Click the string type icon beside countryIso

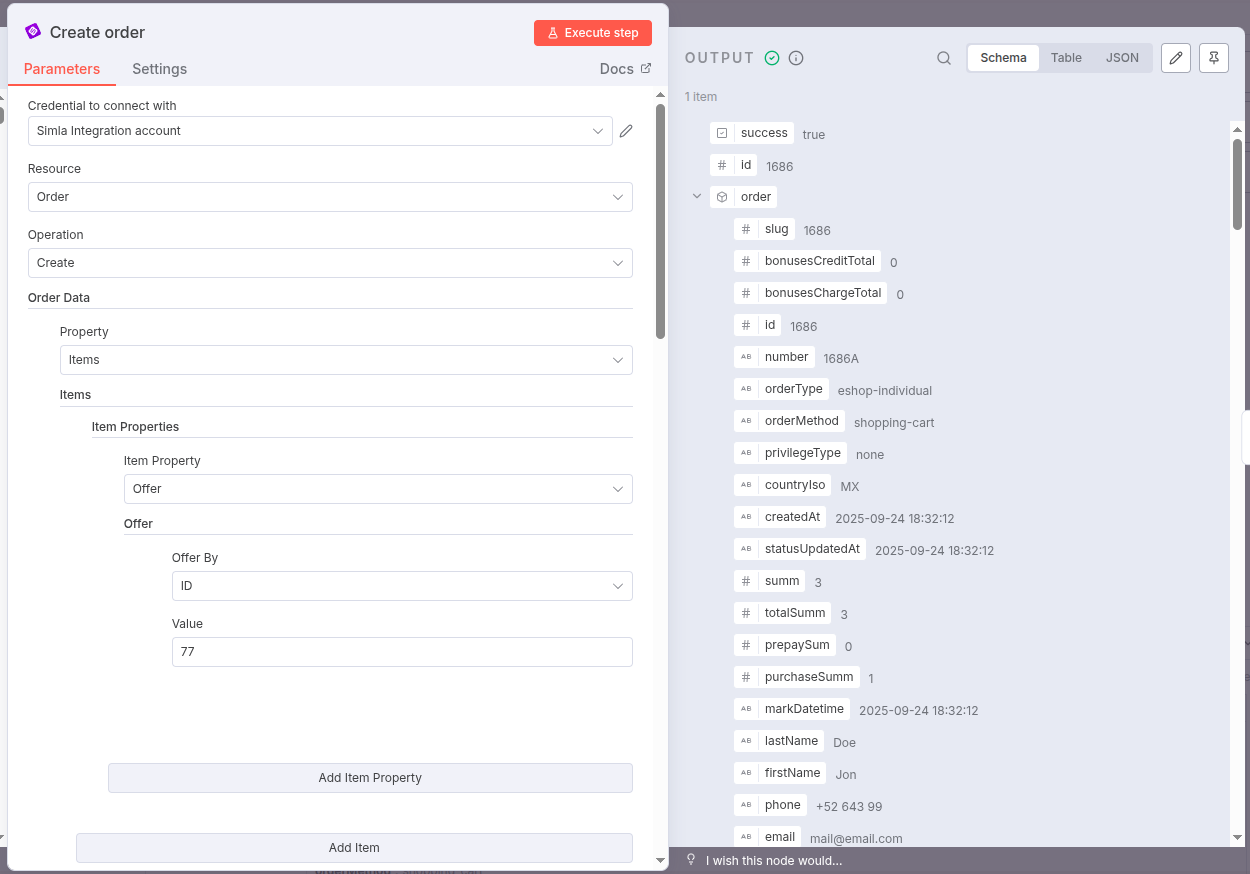click(x=746, y=485)
